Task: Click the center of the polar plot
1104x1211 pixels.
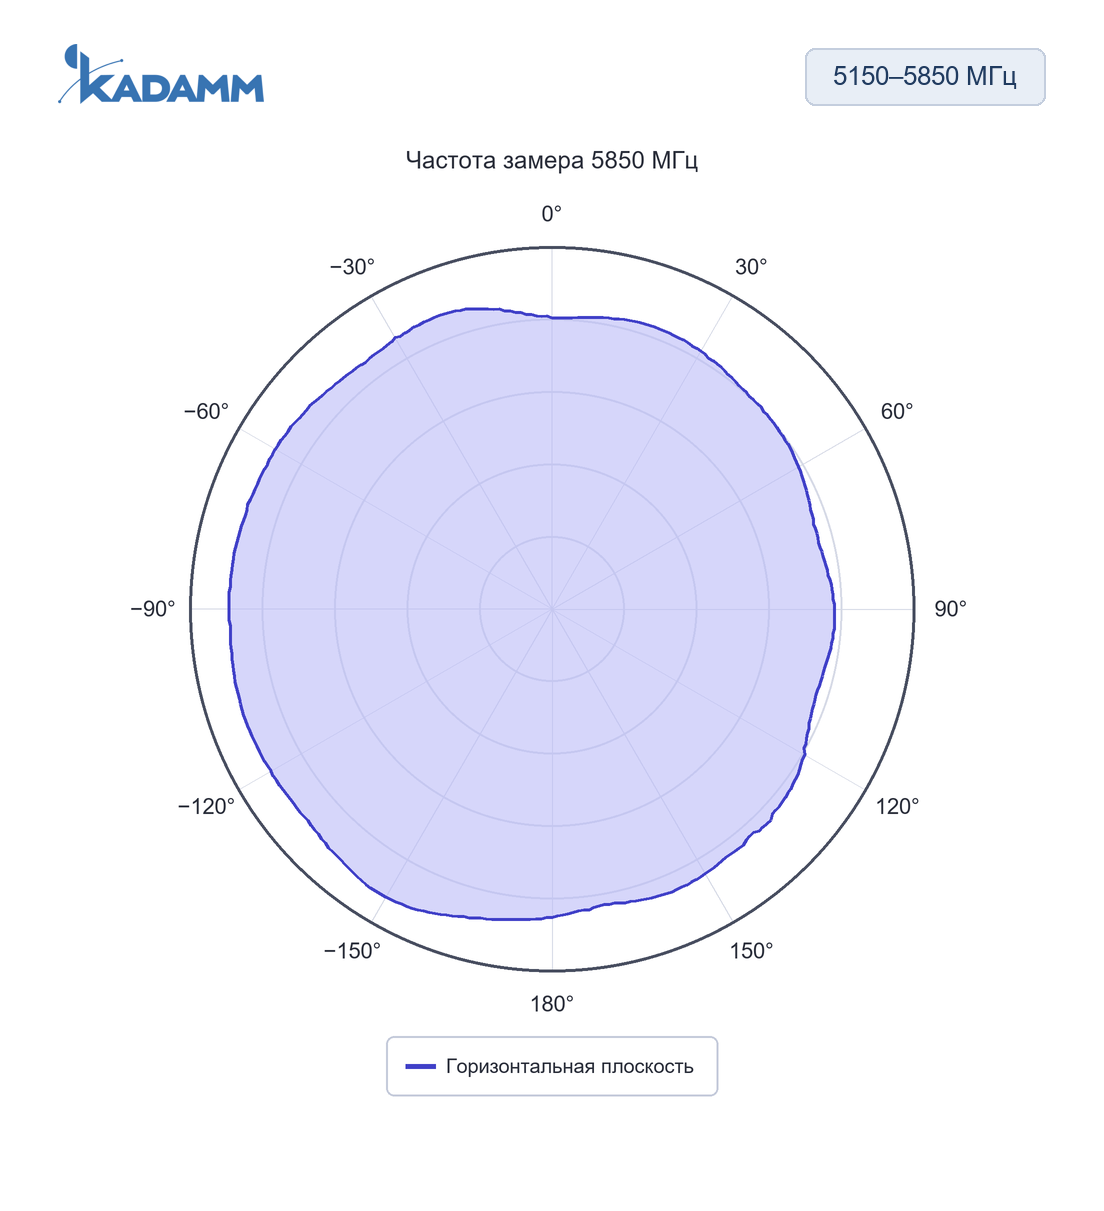Action: click(x=552, y=609)
